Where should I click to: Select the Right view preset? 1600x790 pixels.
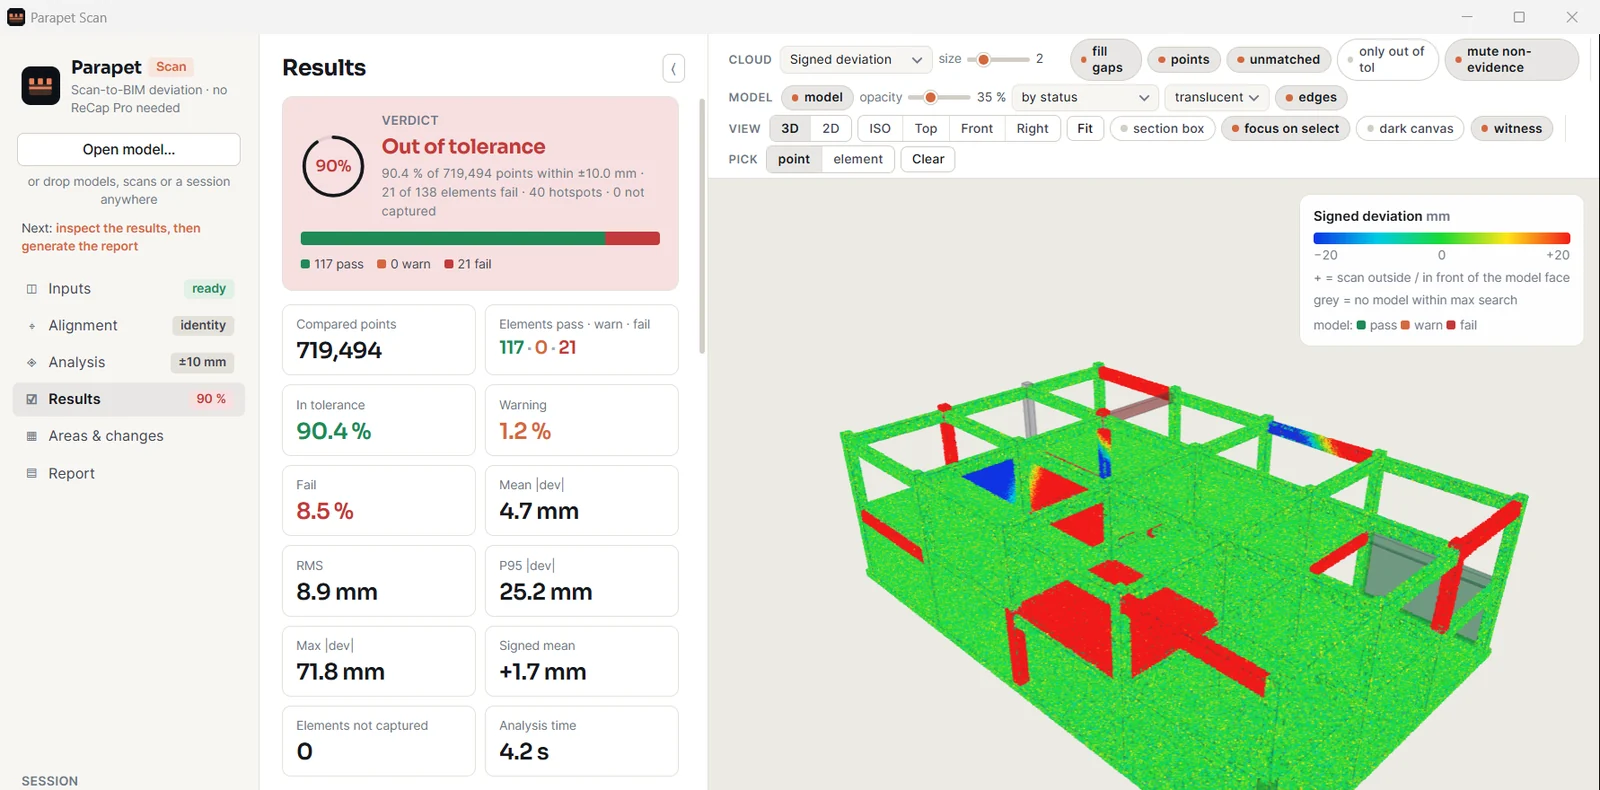point(1033,129)
